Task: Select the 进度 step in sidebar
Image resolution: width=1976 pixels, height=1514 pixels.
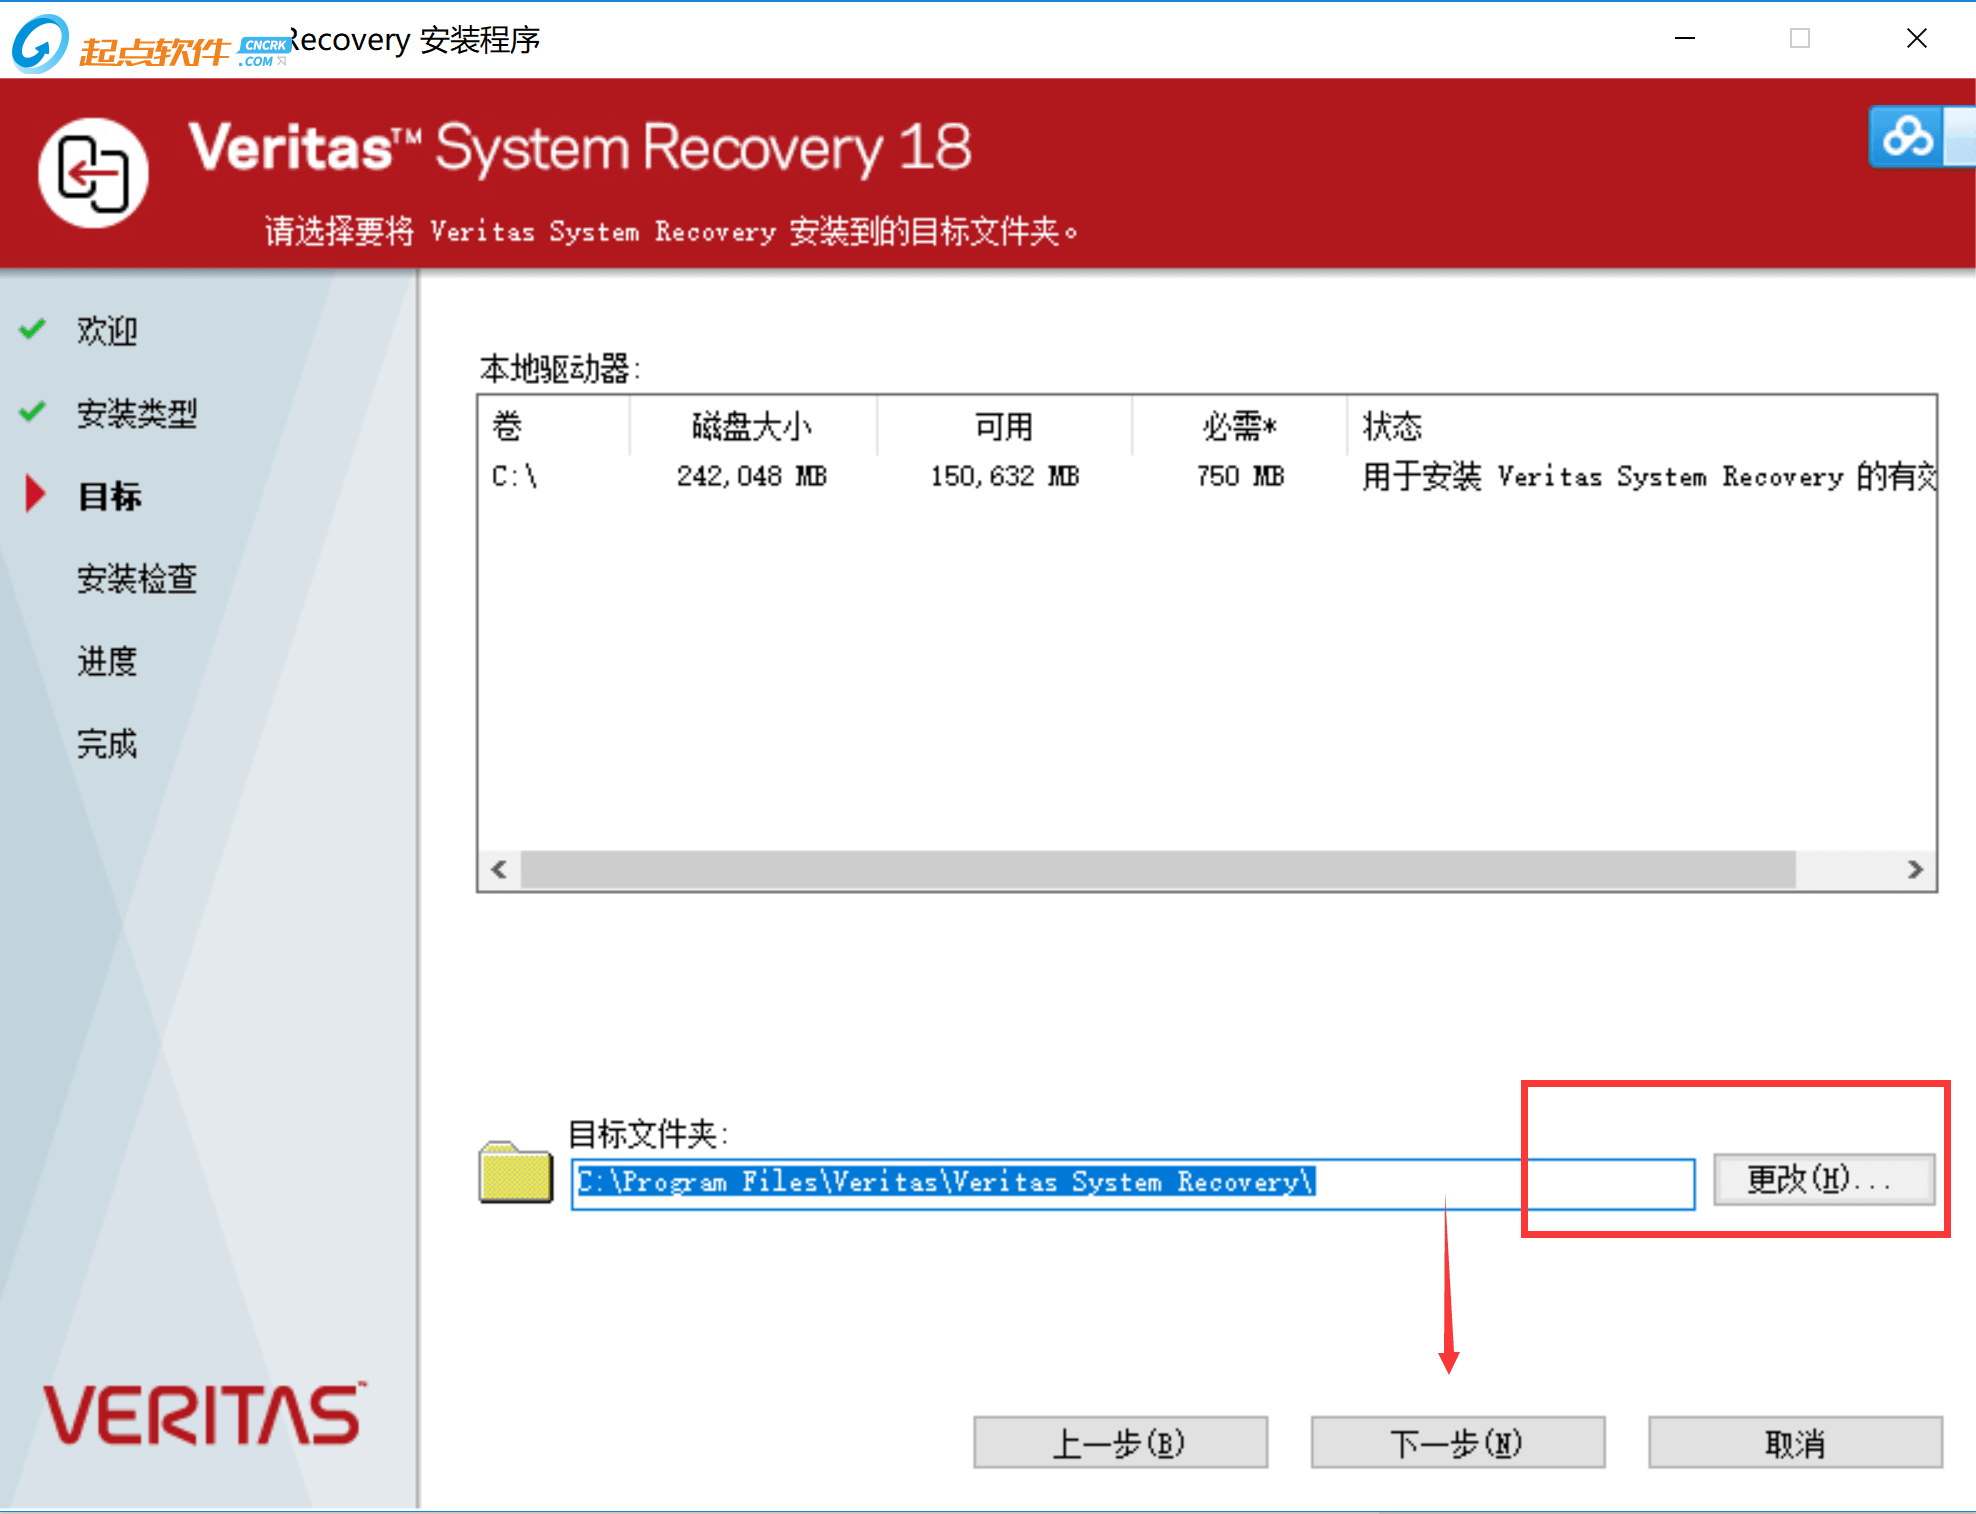Action: tap(107, 661)
